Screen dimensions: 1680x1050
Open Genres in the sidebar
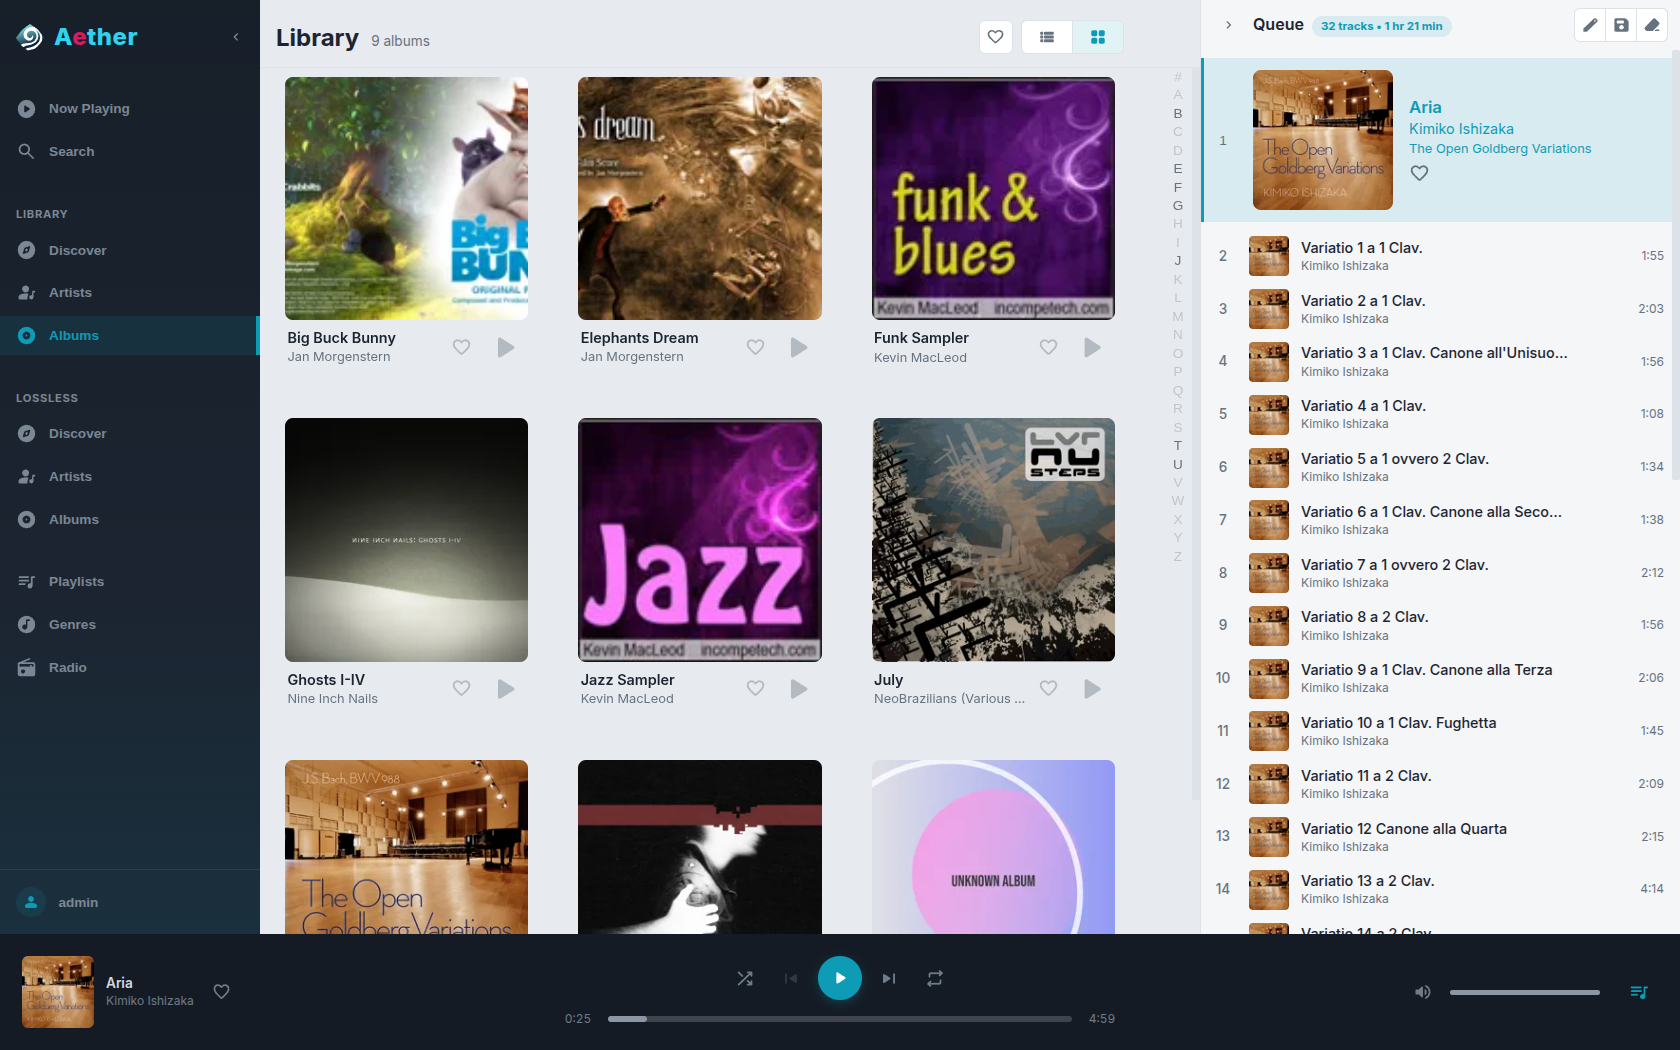point(130,624)
